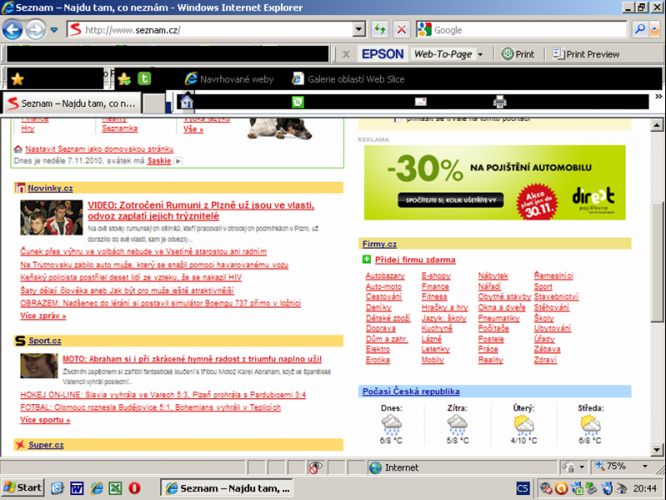Open Firmy.cz section header
This screenshot has width=666, height=500.
[x=379, y=244]
